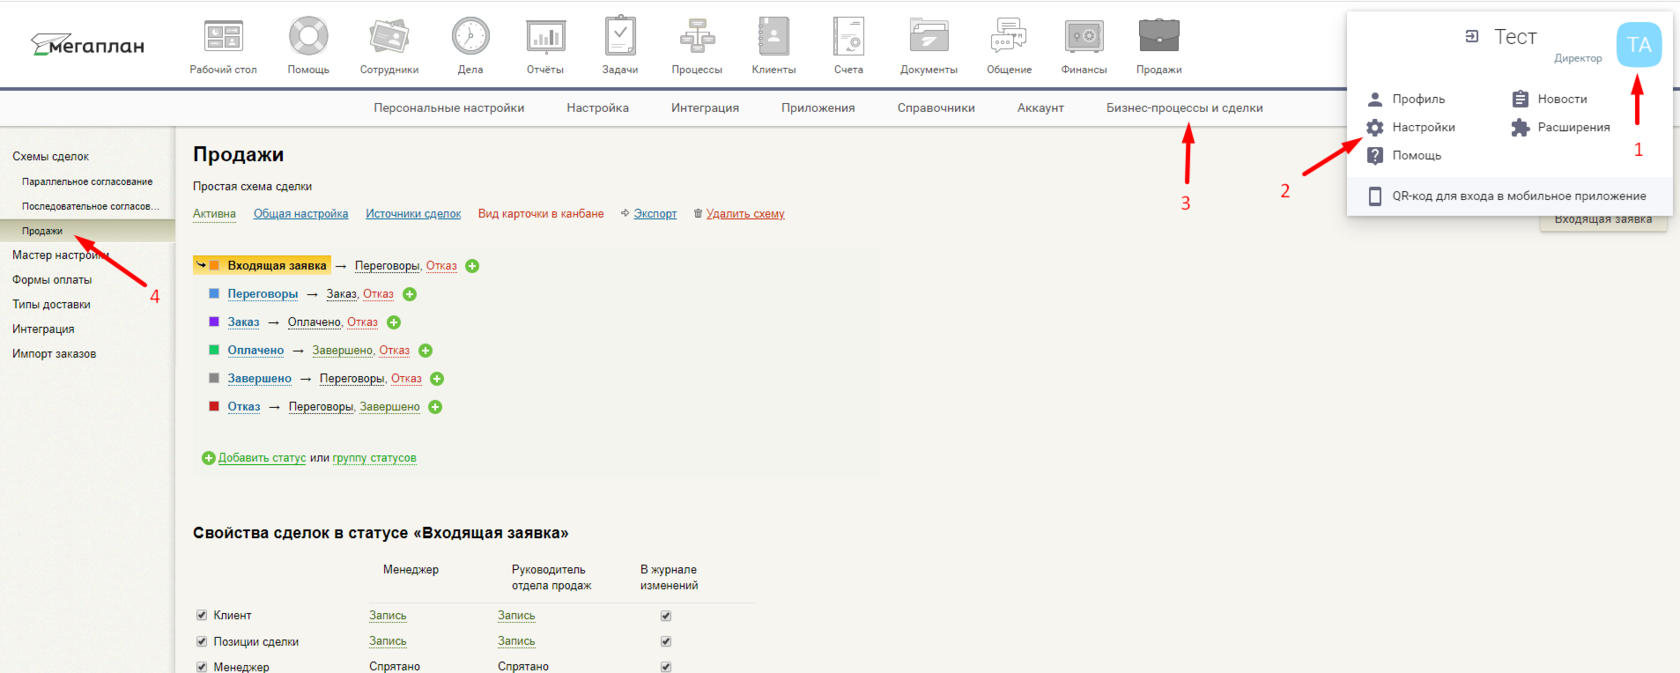Open Менеджер access dropdown for Клиент
1680x673 pixels.
coord(388,615)
